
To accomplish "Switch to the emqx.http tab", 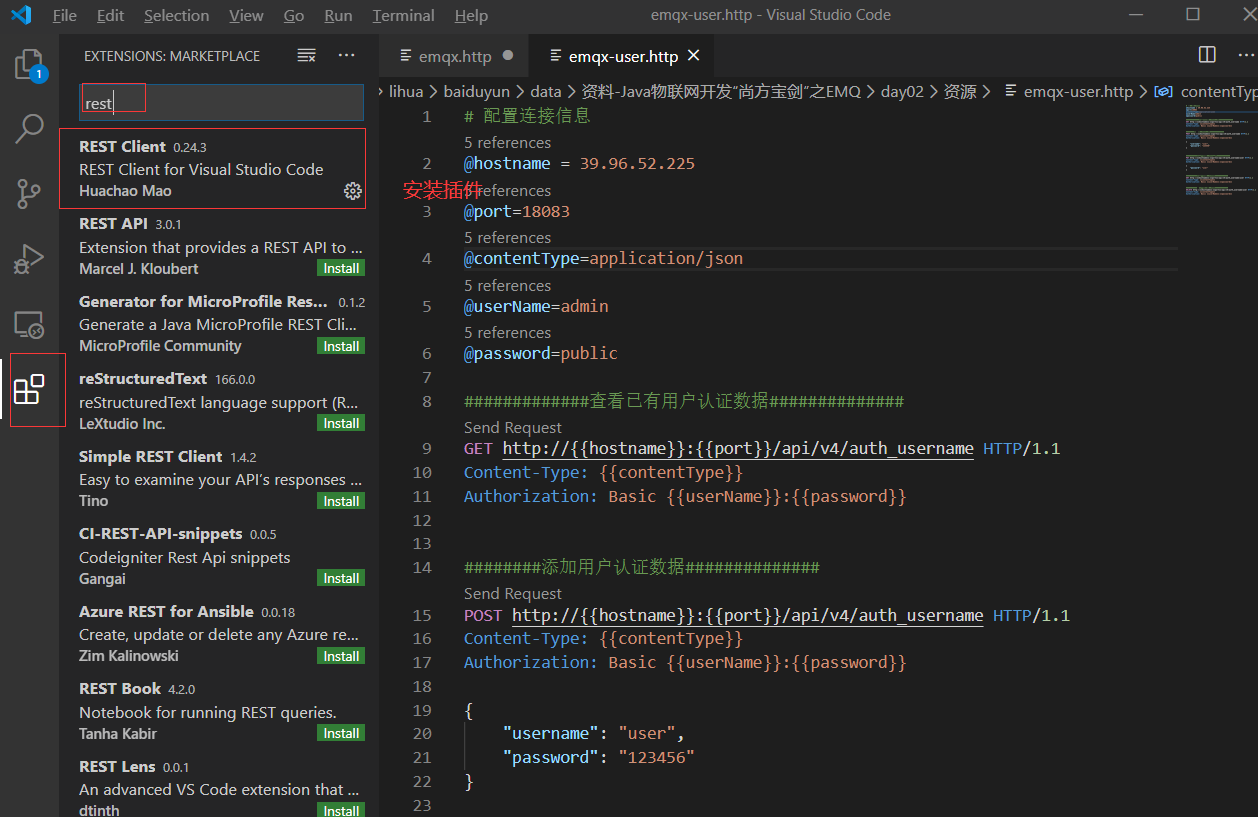I will coord(455,56).
